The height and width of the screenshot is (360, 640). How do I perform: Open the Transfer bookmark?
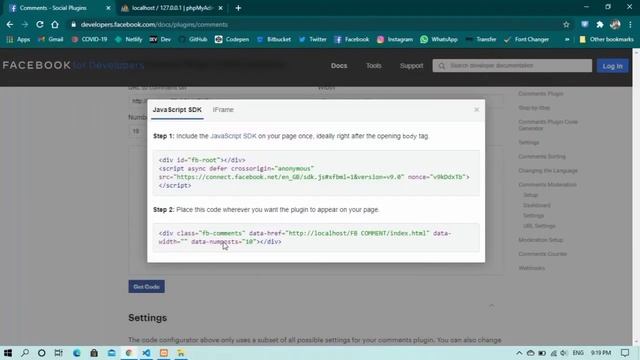tap(481, 39)
